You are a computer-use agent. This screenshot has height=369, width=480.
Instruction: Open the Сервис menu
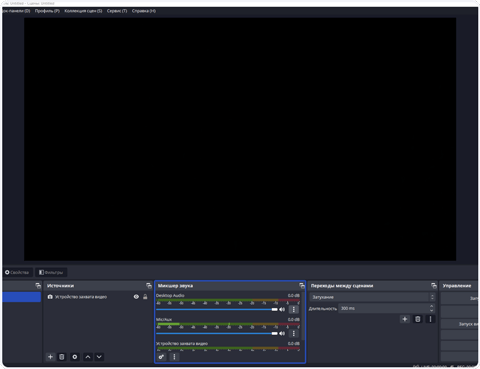[x=117, y=11]
